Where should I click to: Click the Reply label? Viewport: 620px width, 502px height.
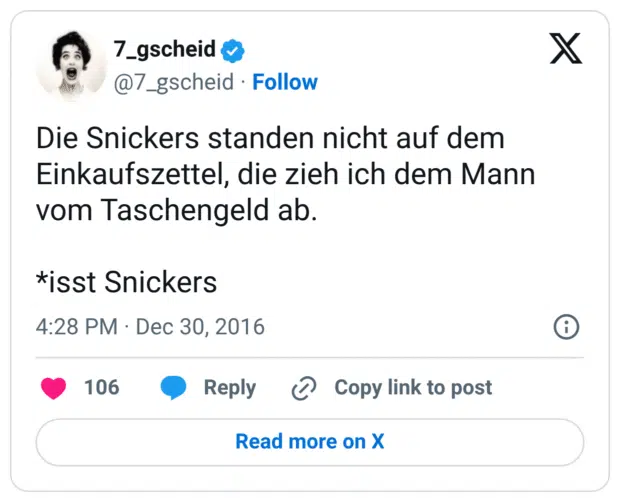click(x=230, y=388)
